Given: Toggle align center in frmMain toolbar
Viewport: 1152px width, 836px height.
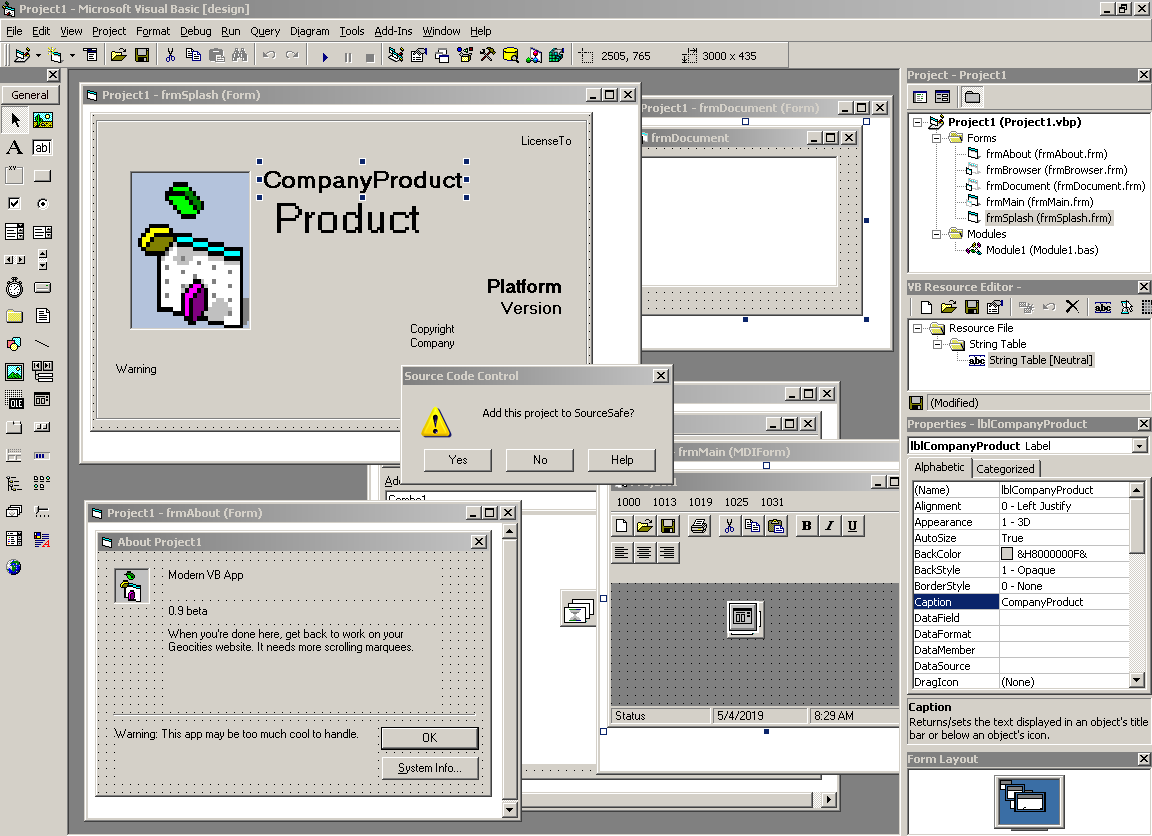Looking at the screenshot, I should click(x=644, y=552).
